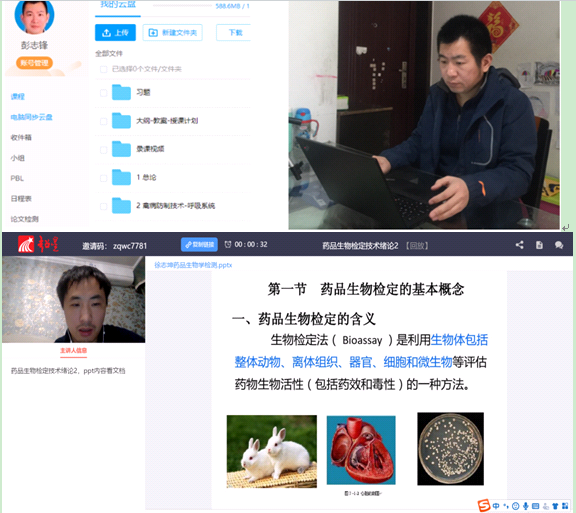Open 课程 in left sidebar

[18, 96]
